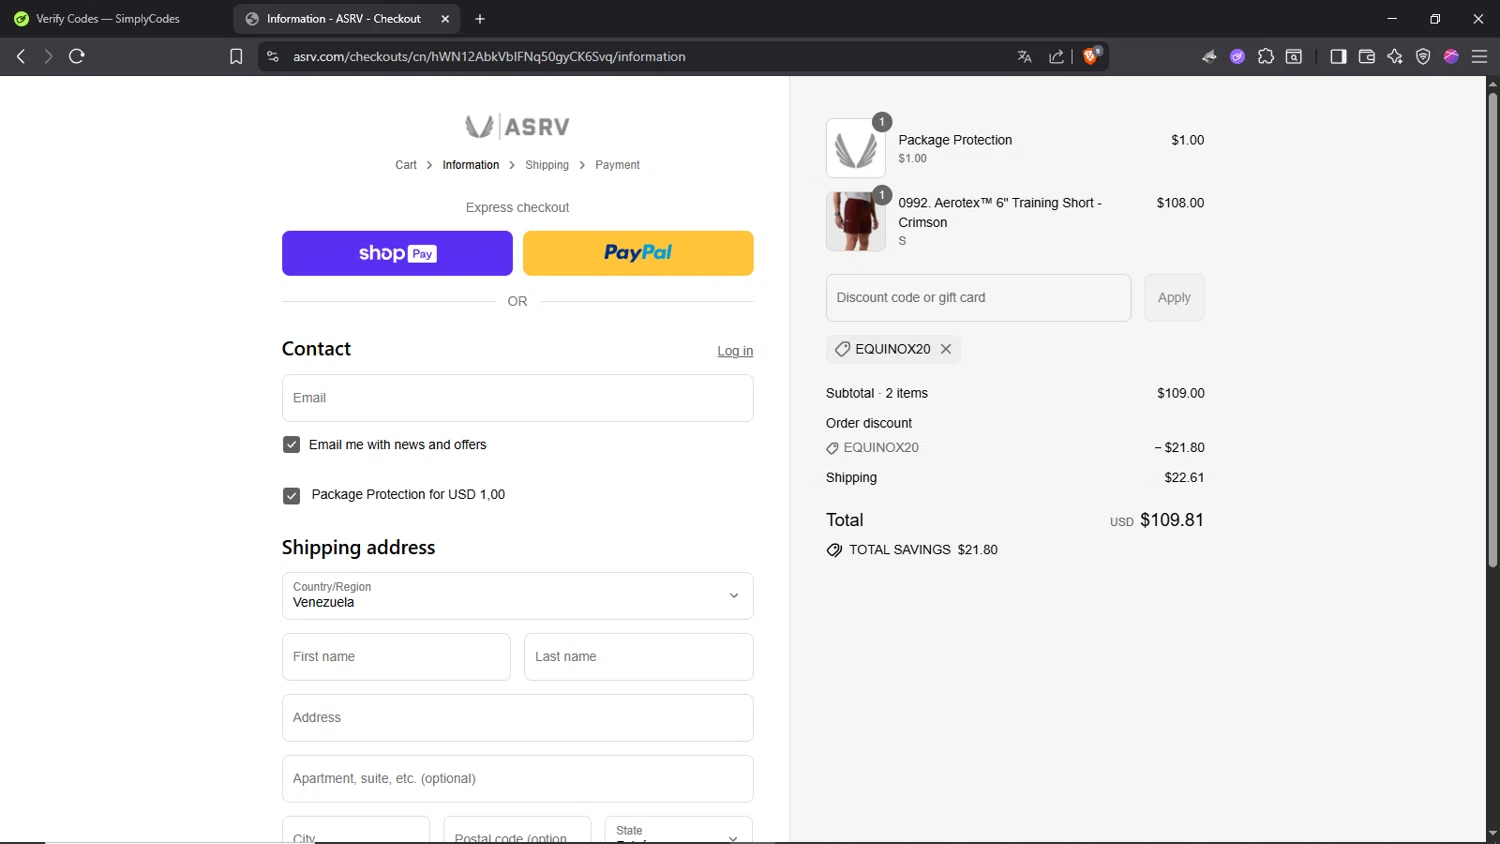Focus the Email input field
This screenshot has height=844, width=1500.
(x=517, y=398)
